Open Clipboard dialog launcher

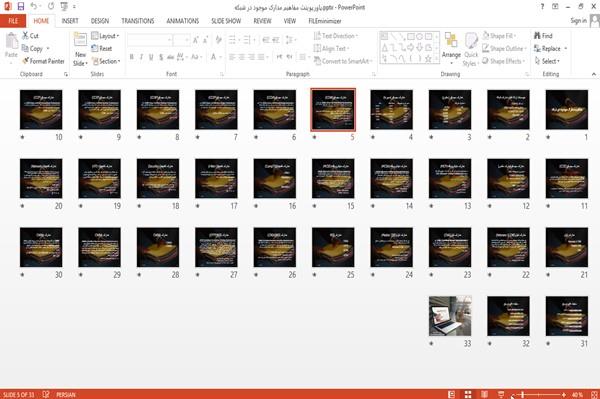(66, 74)
